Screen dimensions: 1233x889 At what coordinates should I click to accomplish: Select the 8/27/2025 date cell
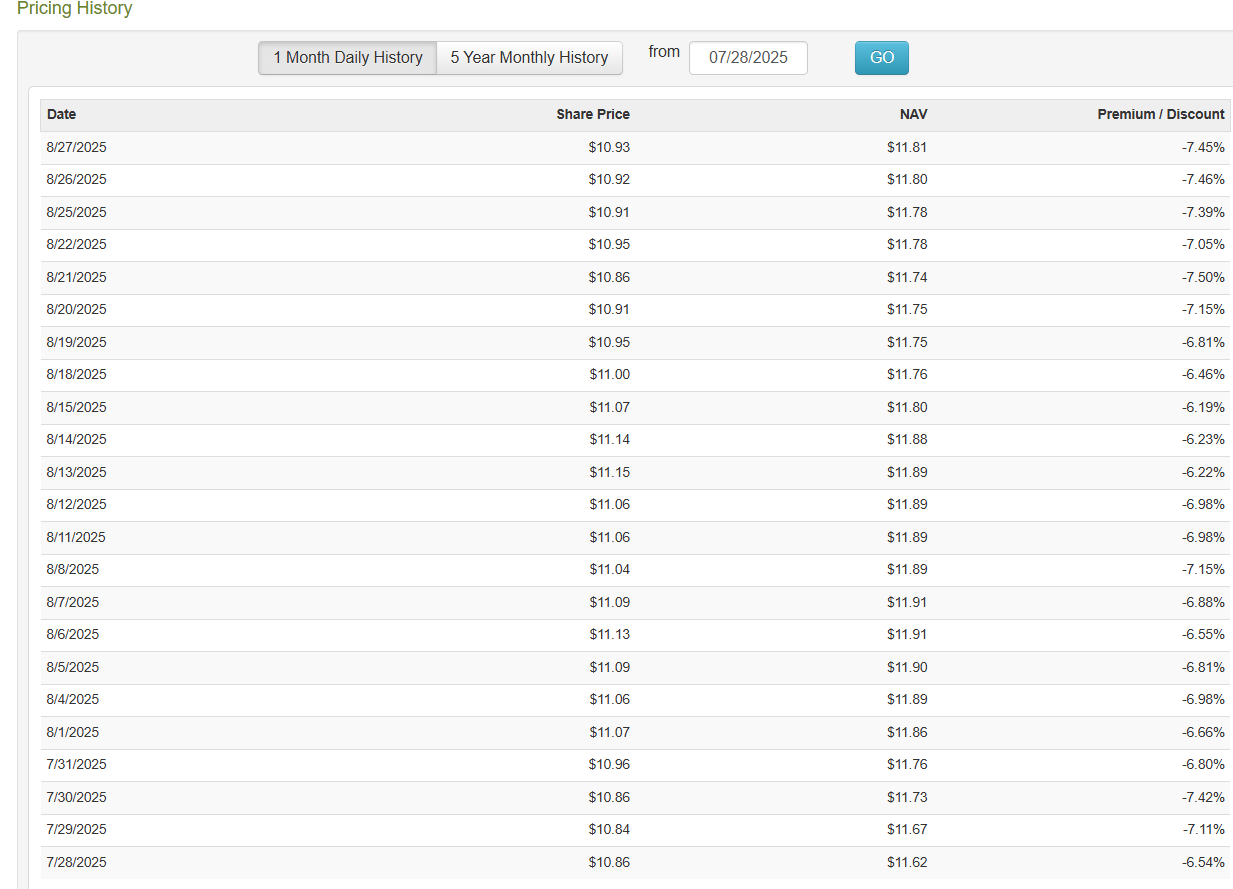click(x=76, y=147)
